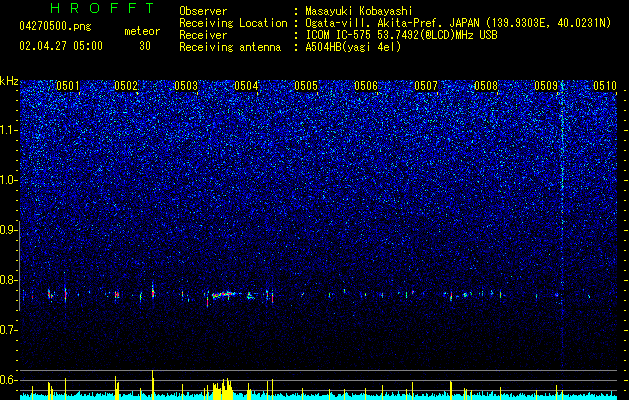Viewport: 629px width, 400px height.
Task: Click the Receiving antenna label
Action: [x=230, y=47]
